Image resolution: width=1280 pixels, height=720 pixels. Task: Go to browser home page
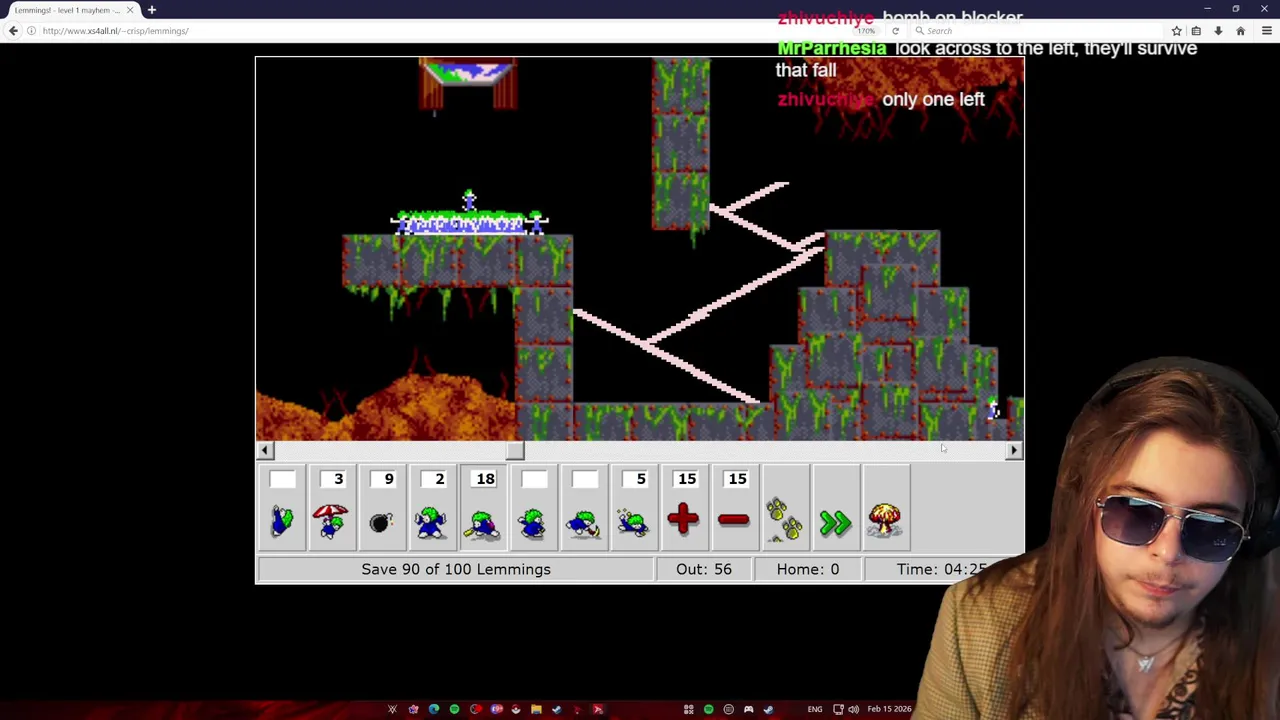1240,31
